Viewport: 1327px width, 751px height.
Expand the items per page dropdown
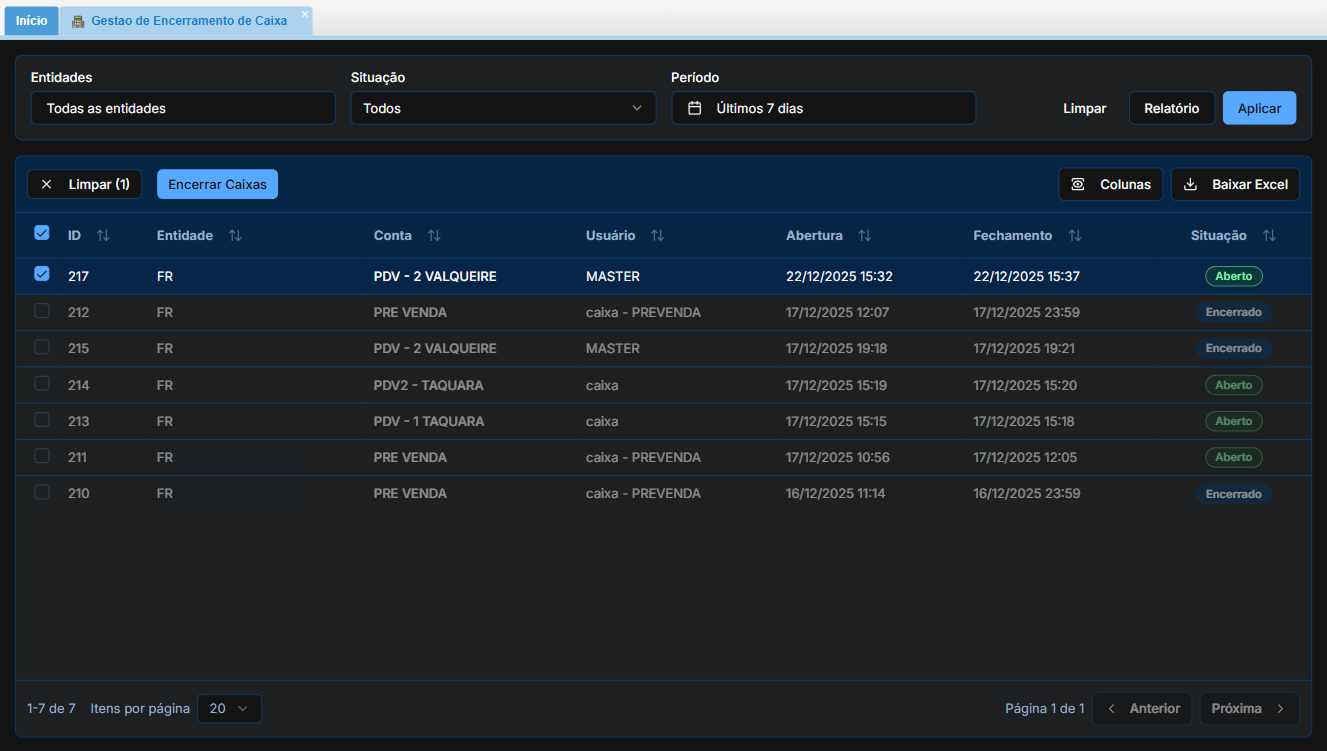229,708
